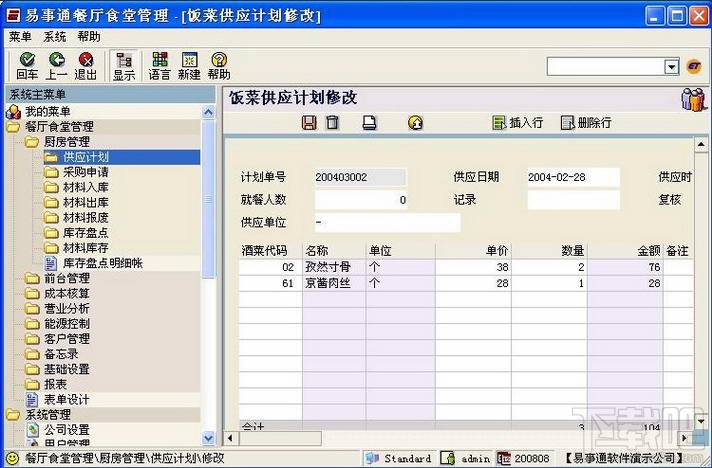Expand the 客户管理 folder

coord(67,339)
